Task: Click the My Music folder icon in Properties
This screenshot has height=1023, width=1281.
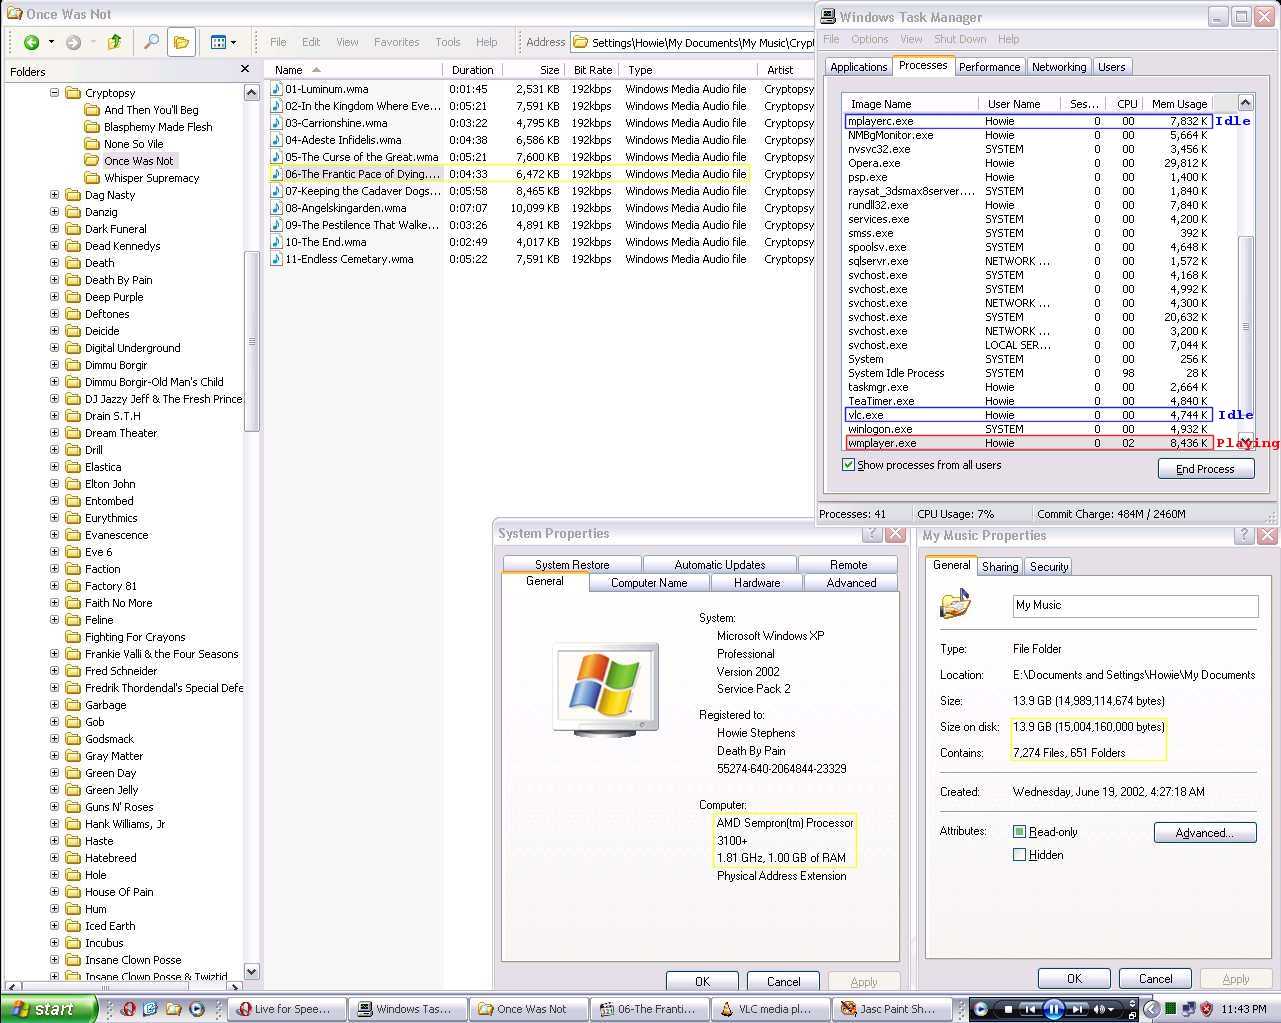Action: coord(956,603)
